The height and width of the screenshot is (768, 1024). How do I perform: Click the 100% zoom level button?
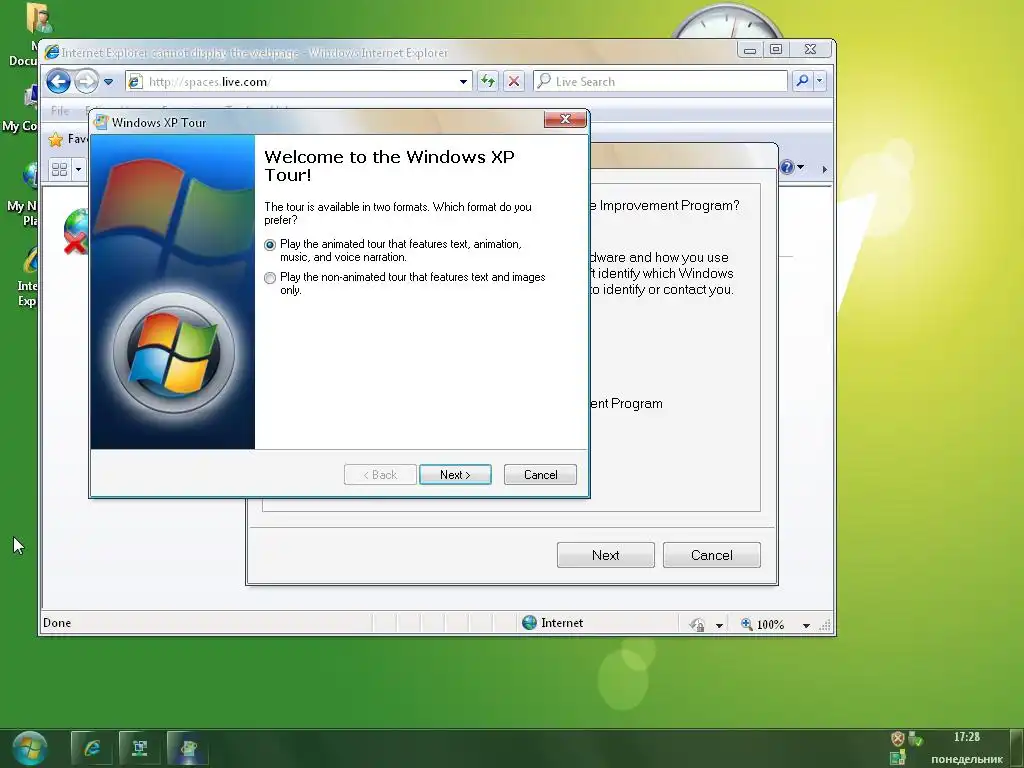pos(762,624)
